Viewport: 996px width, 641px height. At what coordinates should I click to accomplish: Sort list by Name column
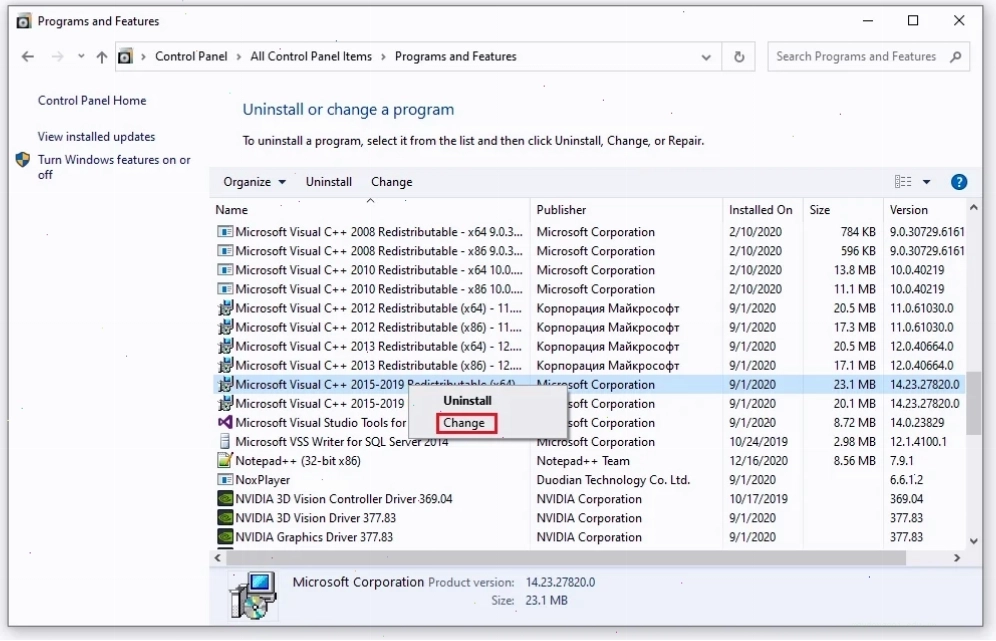coord(231,210)
